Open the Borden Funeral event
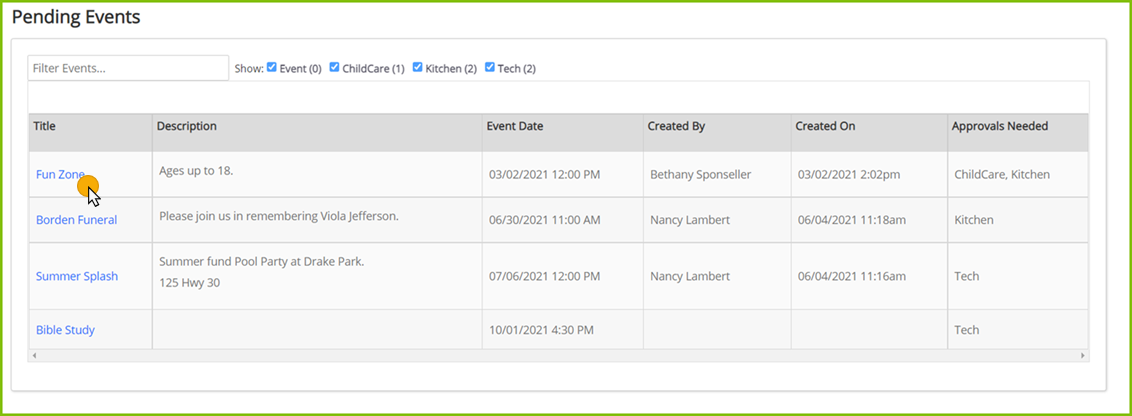Viewport: 1132px width, 416px height. (76, 220)
